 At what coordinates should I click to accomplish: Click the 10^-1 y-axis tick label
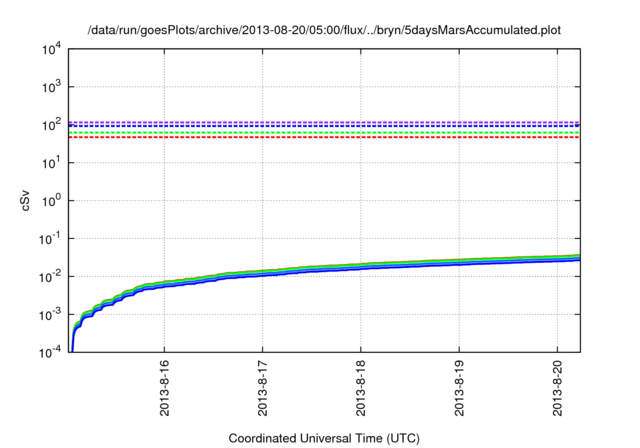(50, 239)
